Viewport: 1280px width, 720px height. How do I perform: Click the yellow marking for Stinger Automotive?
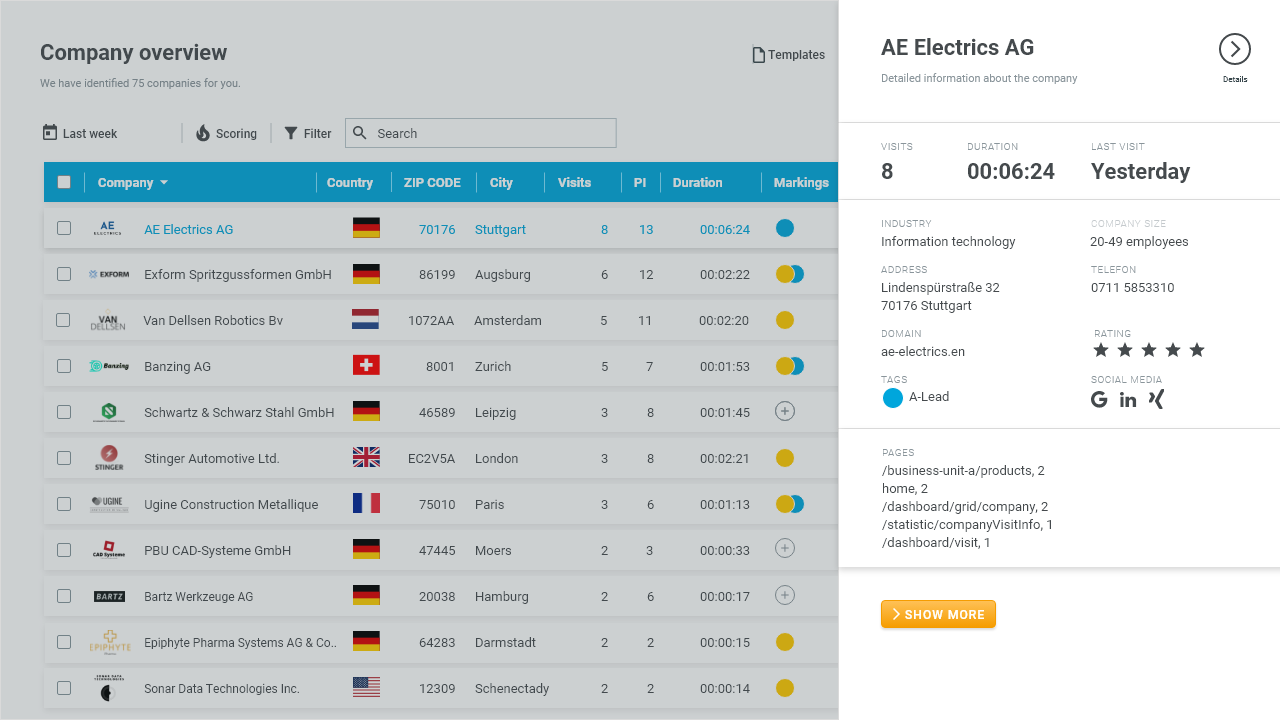tap(785, 458)
